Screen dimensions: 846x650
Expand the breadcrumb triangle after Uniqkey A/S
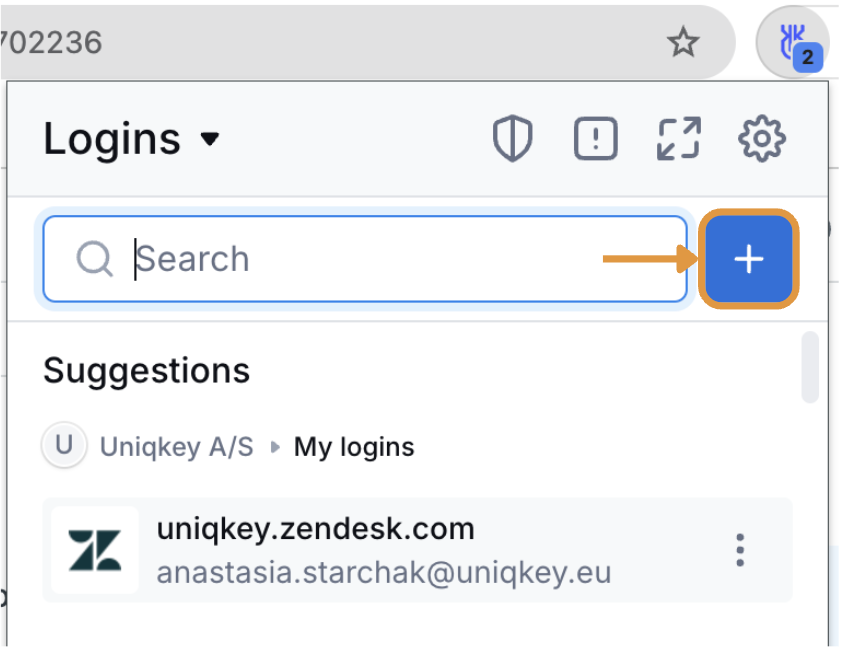pyautogui.click(x=275, y=447)
